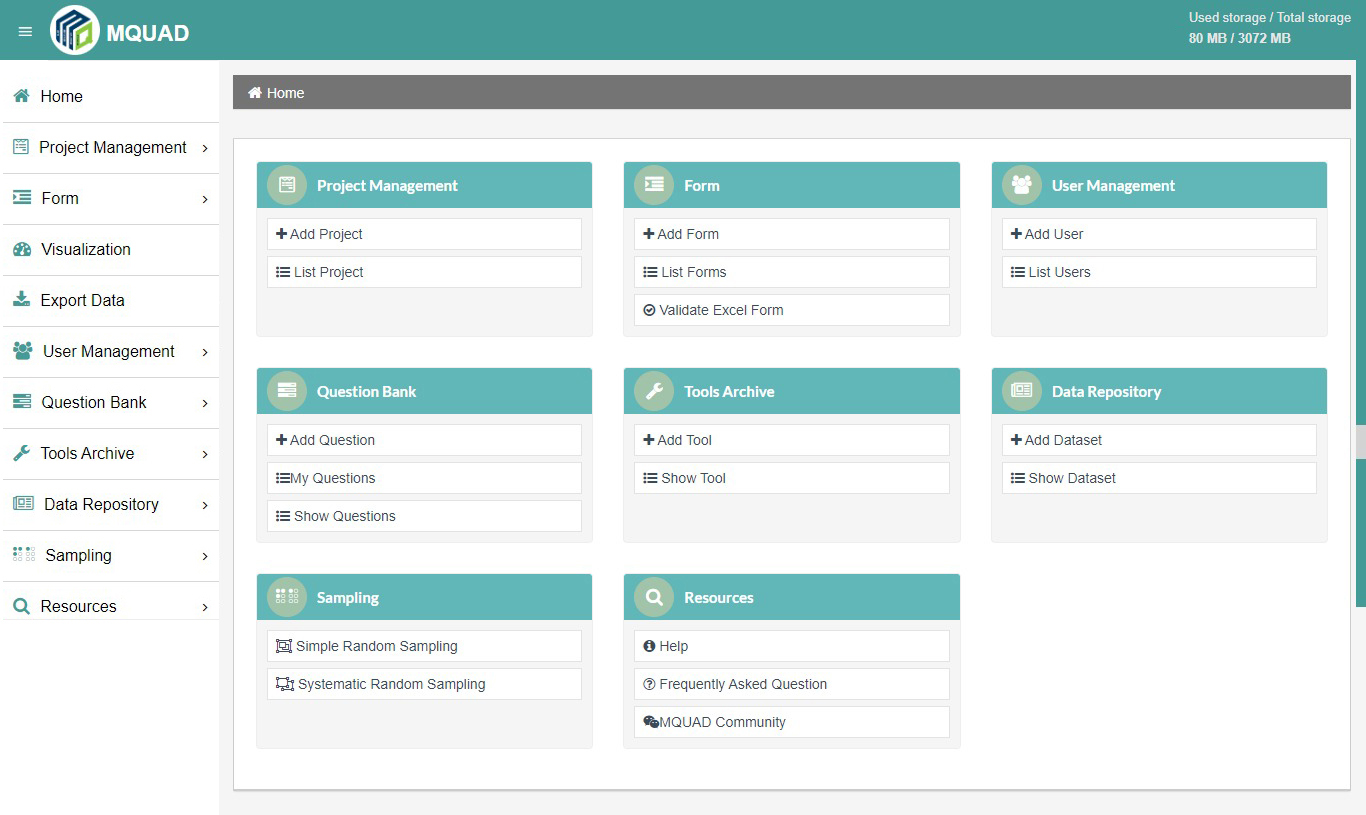Screen dimensions: 1366x815
Task: Expand Sampling sidebar menu arrow
Action: click(x=205, y=556)
